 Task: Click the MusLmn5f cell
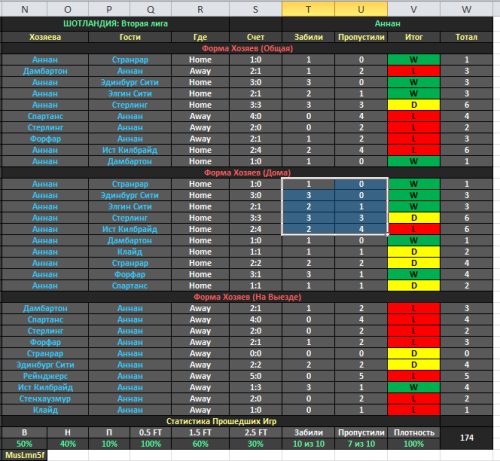24,455
